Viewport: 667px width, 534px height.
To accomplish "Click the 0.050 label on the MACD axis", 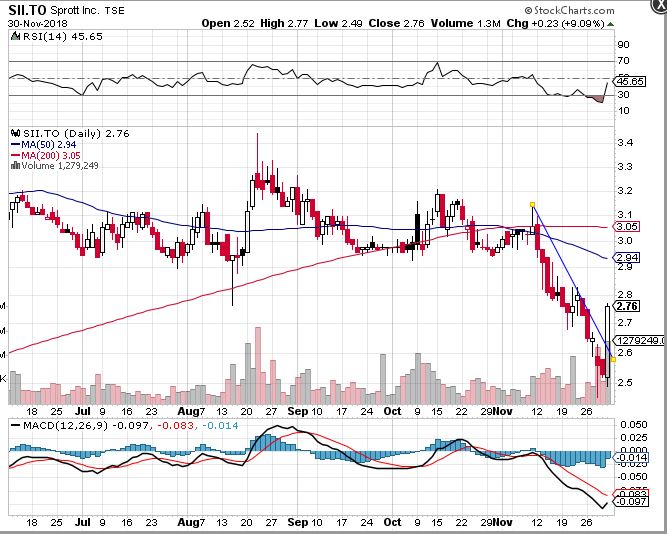I will click(634, 425).
